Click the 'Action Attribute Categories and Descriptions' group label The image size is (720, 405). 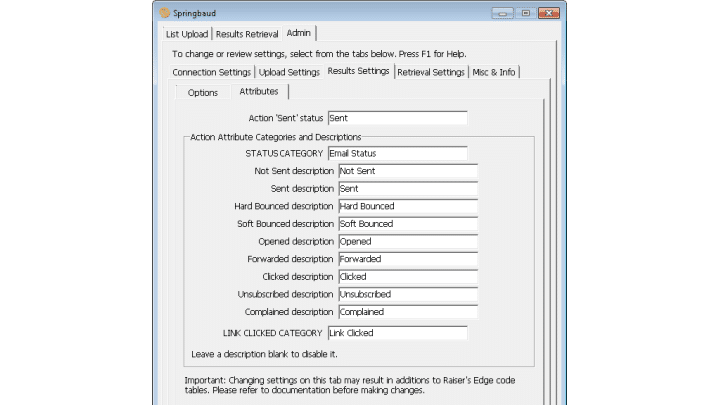pyautogui.click(x=276, y=137)
